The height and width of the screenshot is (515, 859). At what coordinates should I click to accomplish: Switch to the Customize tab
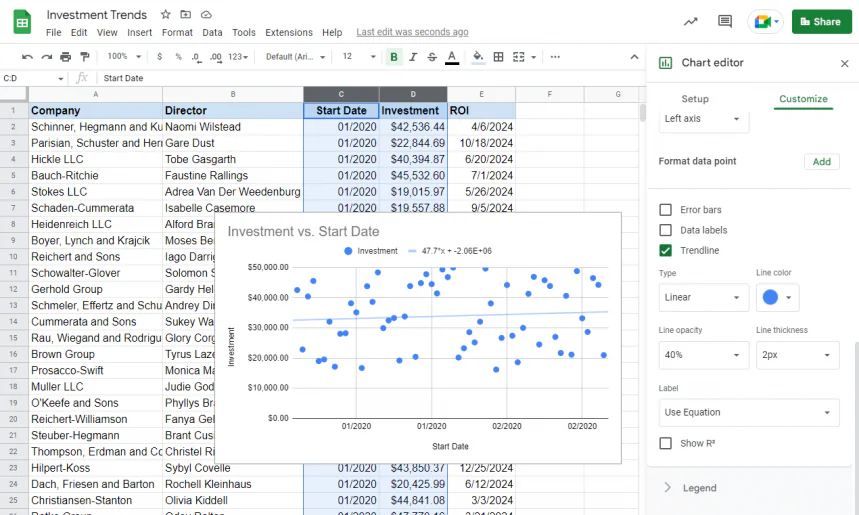803,99
